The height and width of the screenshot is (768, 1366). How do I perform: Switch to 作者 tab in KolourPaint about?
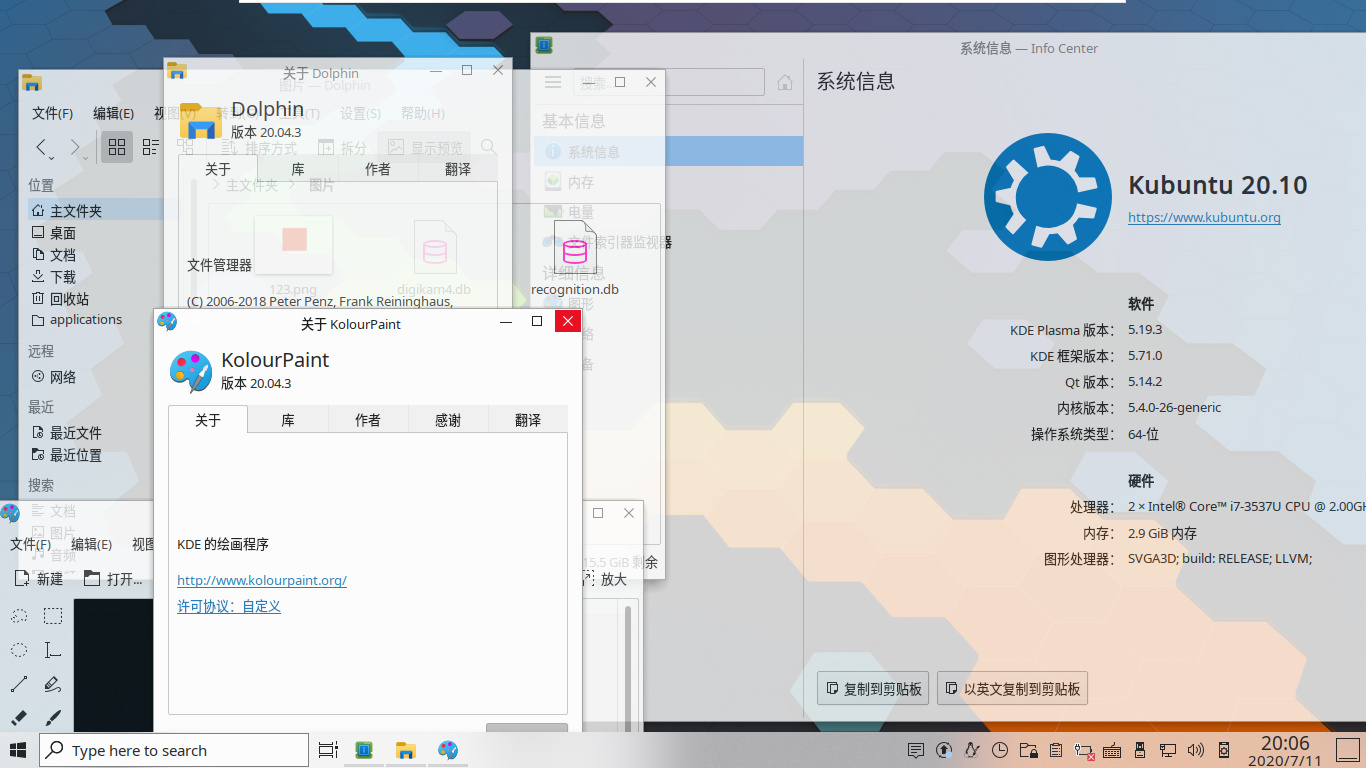368,420
